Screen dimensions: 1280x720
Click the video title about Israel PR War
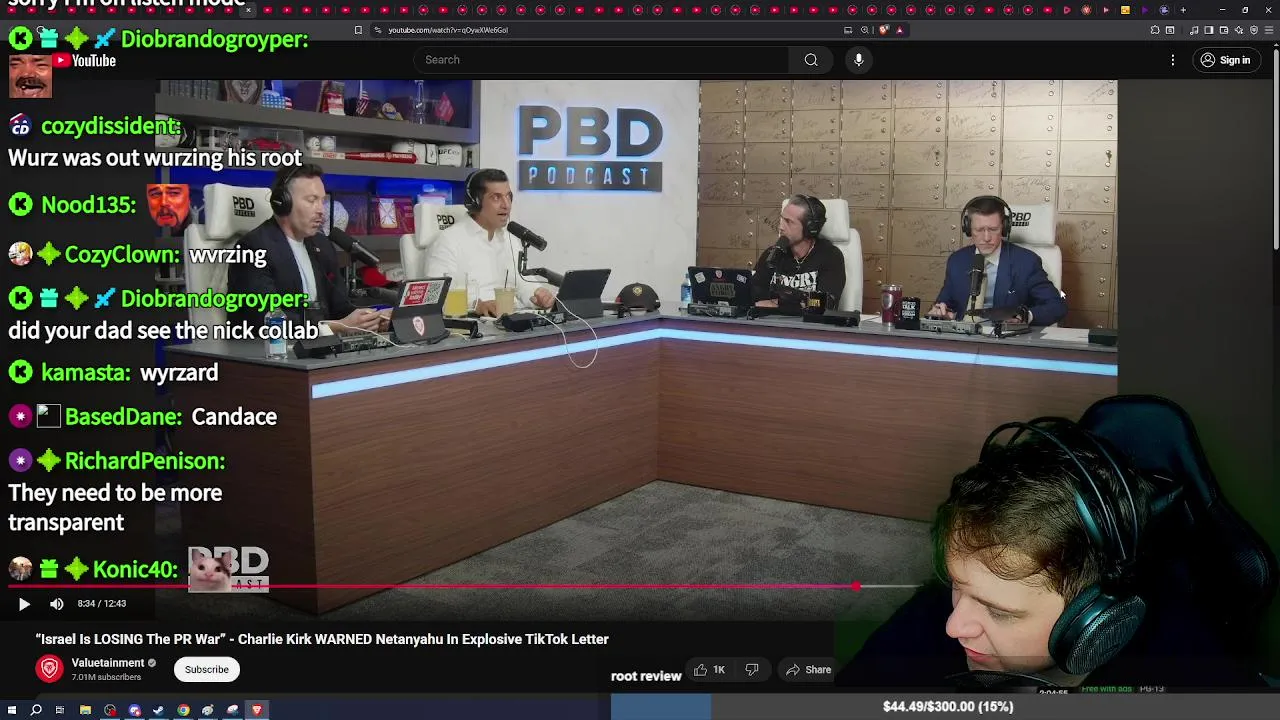pyautogui.click(x=322, y=639)
